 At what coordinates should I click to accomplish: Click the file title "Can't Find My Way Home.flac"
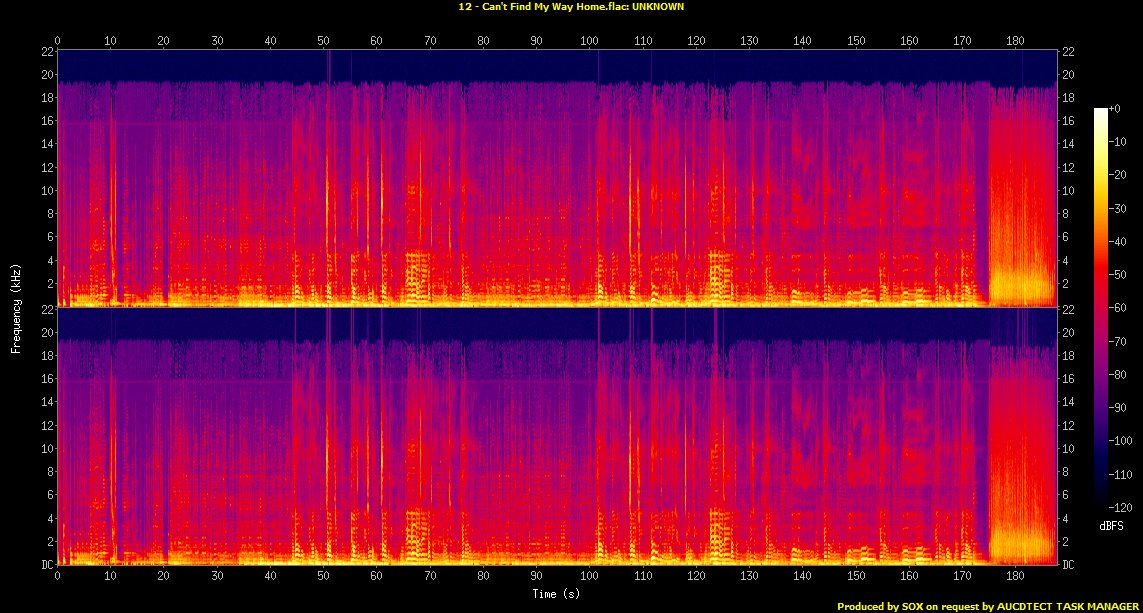(x=571, y=6)
